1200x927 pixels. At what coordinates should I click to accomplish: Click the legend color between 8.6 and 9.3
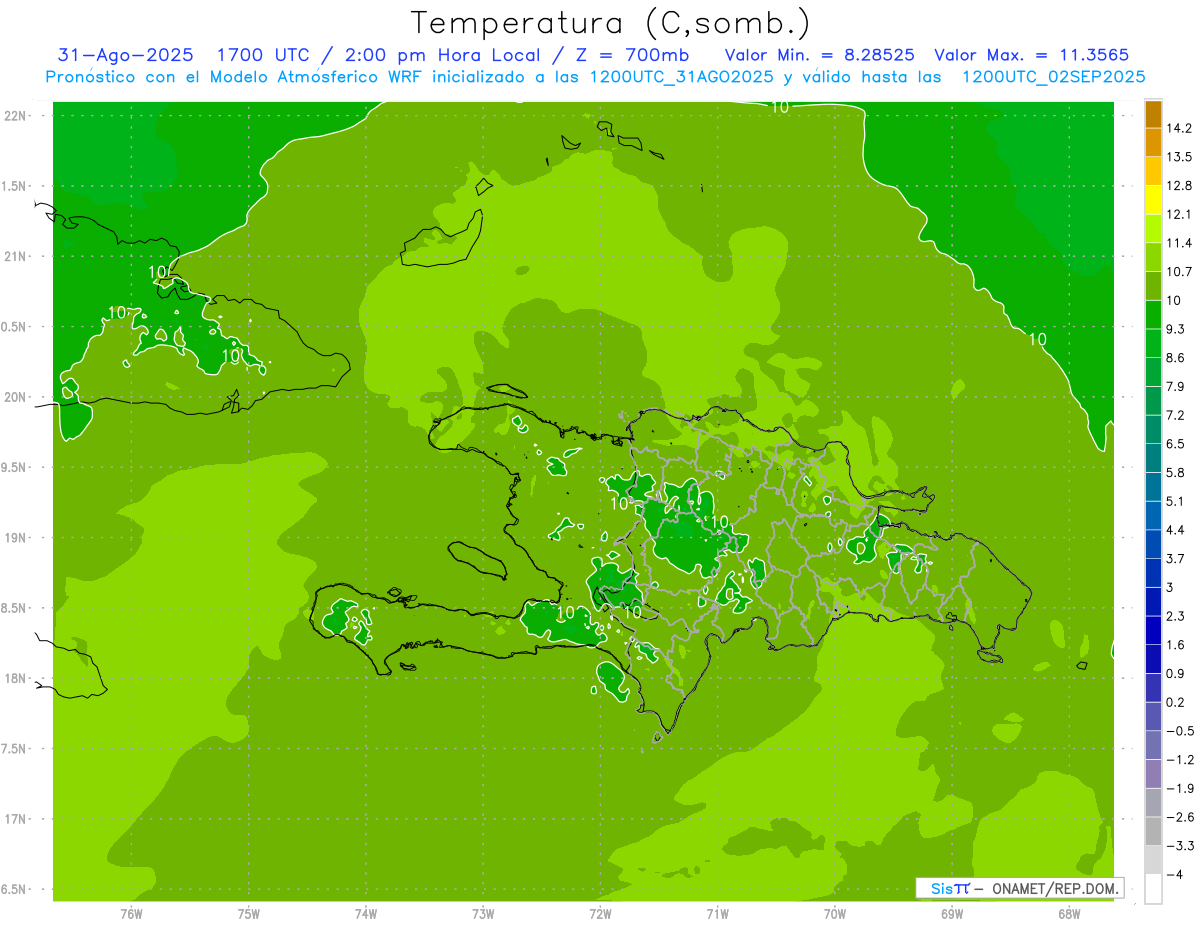pyautogui.click(x=1153, y=344)
